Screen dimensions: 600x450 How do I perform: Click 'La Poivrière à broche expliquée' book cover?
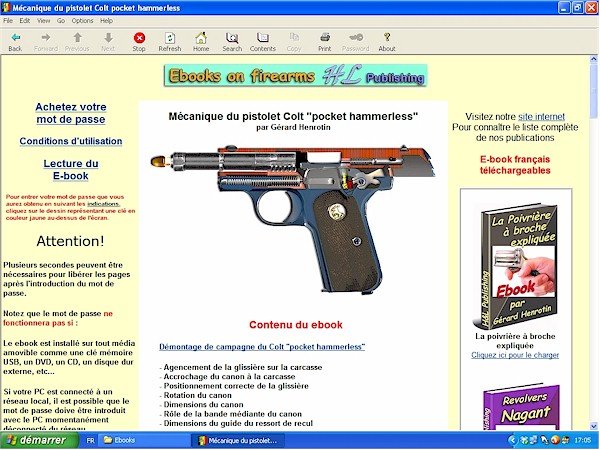click(515, 266)
